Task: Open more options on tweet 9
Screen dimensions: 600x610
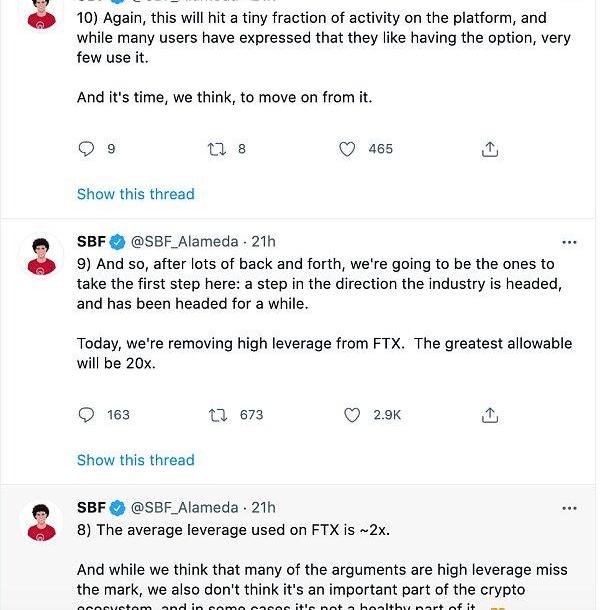Action: (x=569, y=242)
